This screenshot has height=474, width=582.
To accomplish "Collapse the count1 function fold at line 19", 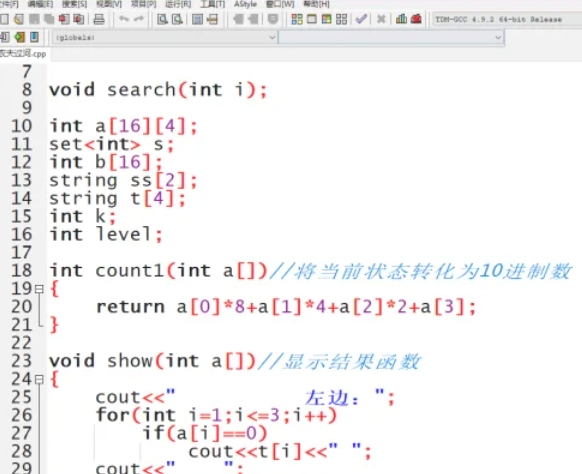I will pyautogui.click(x=39, y=289).
